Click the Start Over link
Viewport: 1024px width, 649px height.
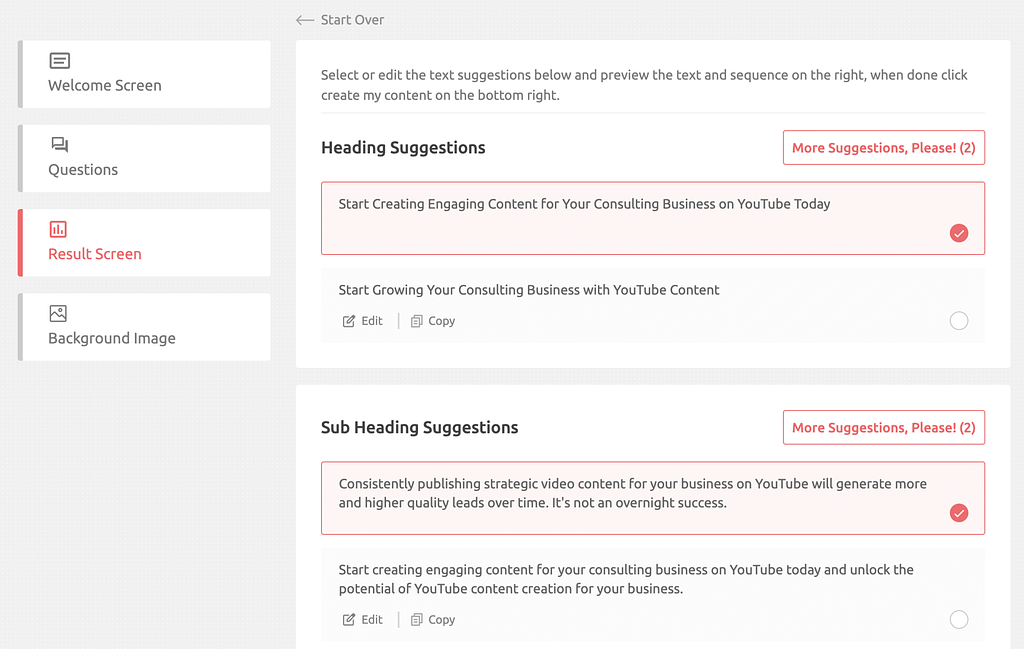[x=352, y=20]
